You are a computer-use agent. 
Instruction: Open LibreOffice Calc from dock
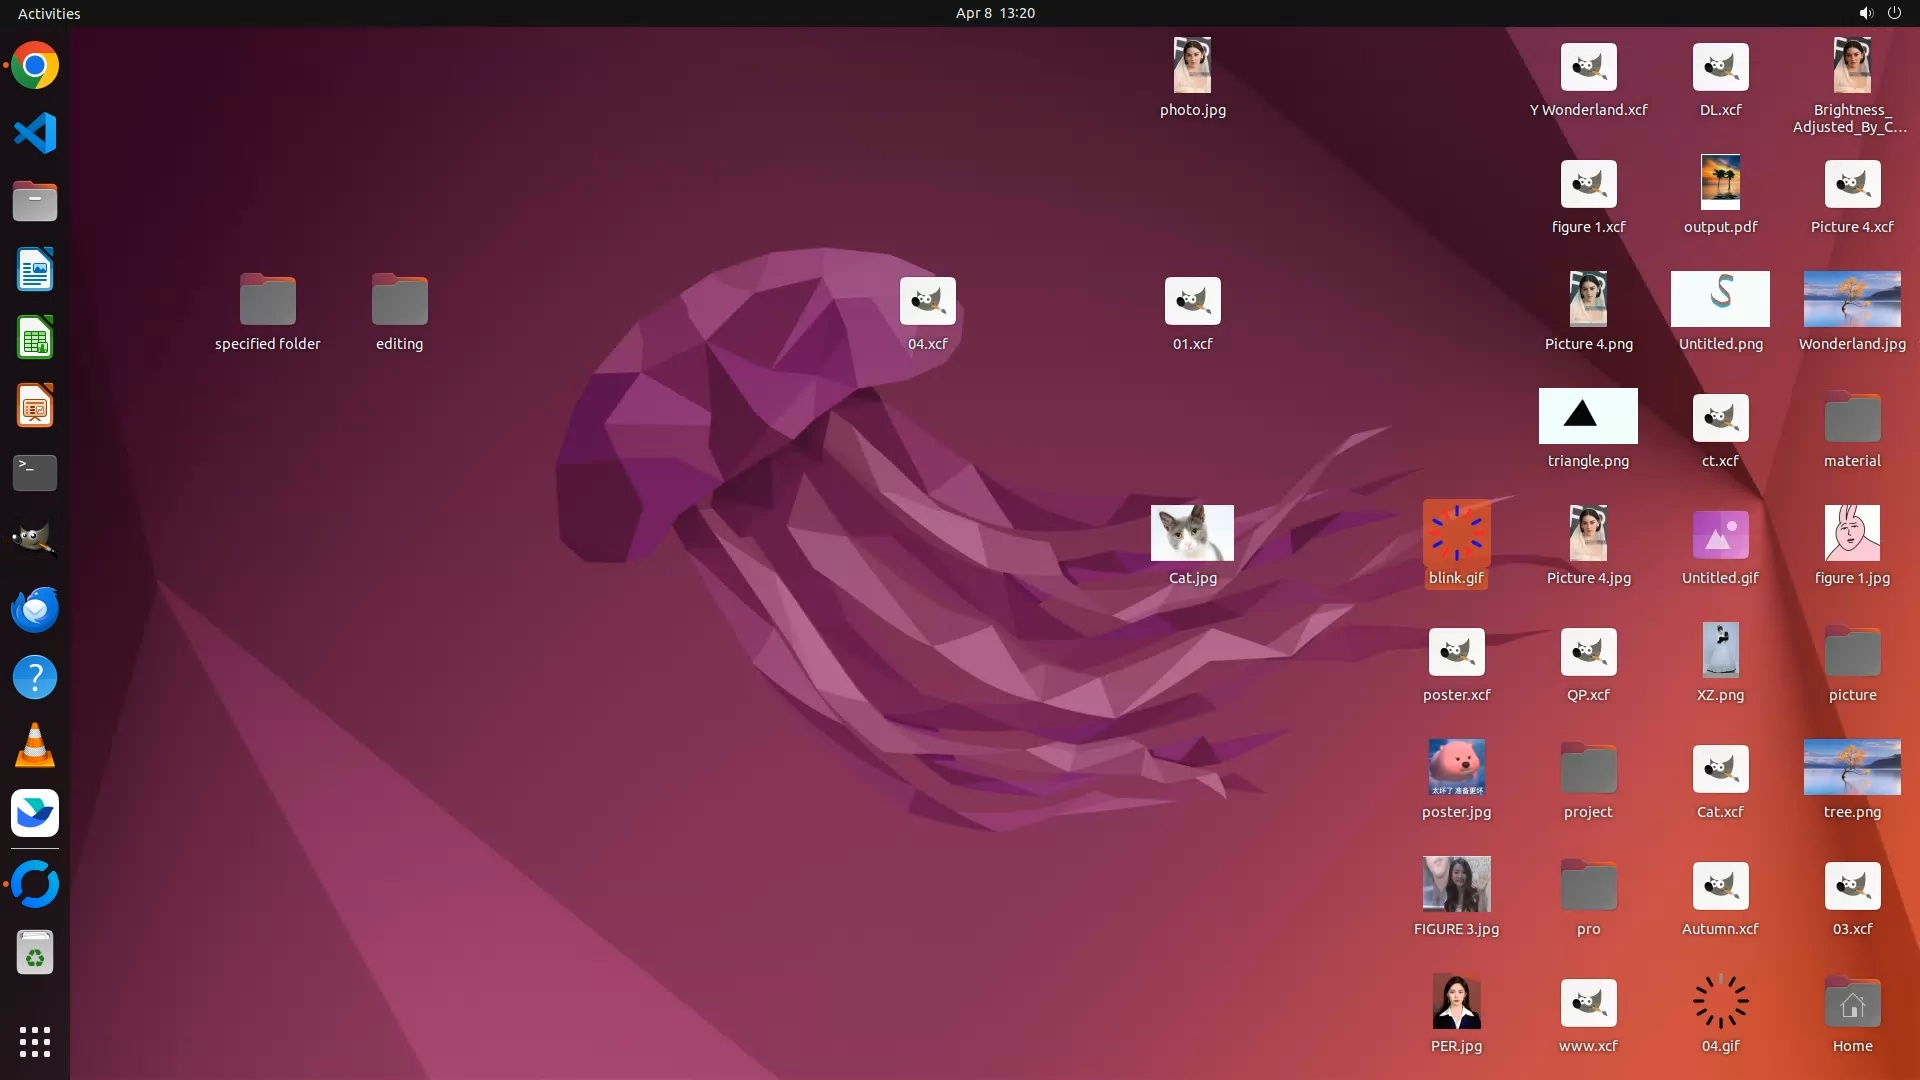pos(35,338)
